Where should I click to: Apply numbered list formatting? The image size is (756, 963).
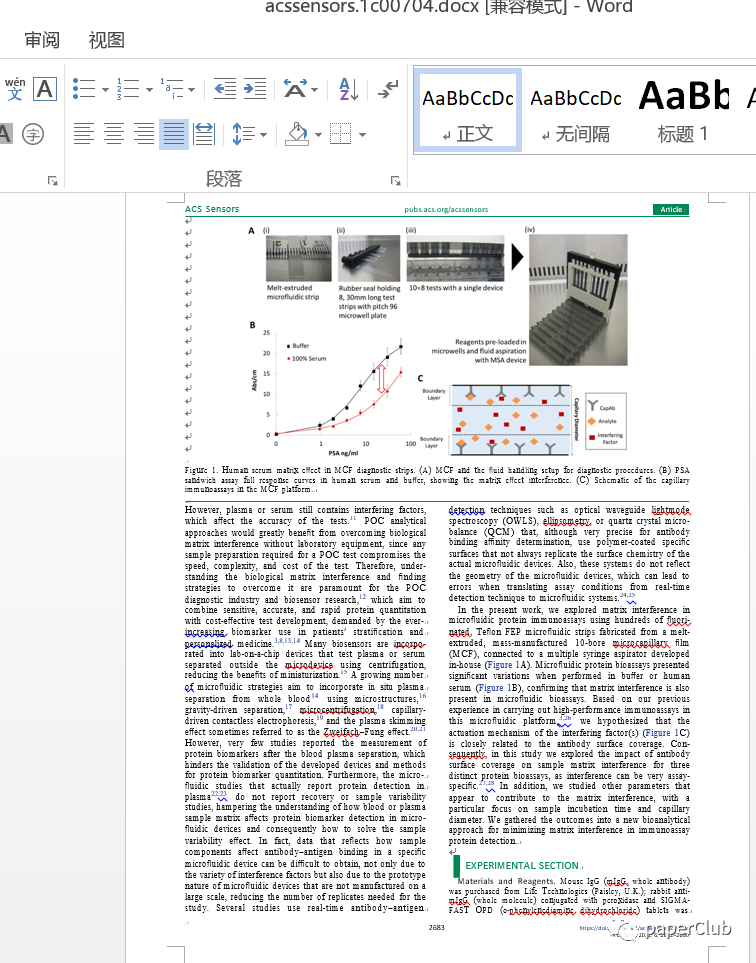coord(128,88)
